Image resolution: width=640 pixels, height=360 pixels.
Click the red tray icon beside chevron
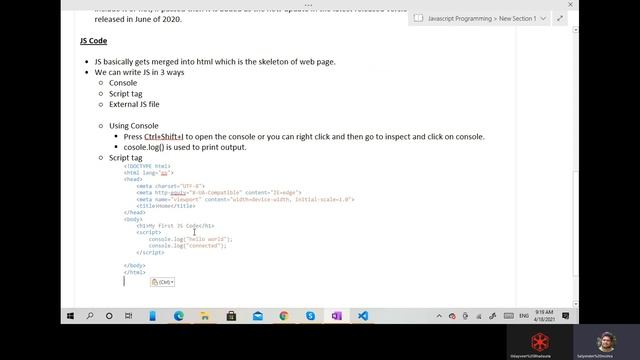(x=452, y=316)
